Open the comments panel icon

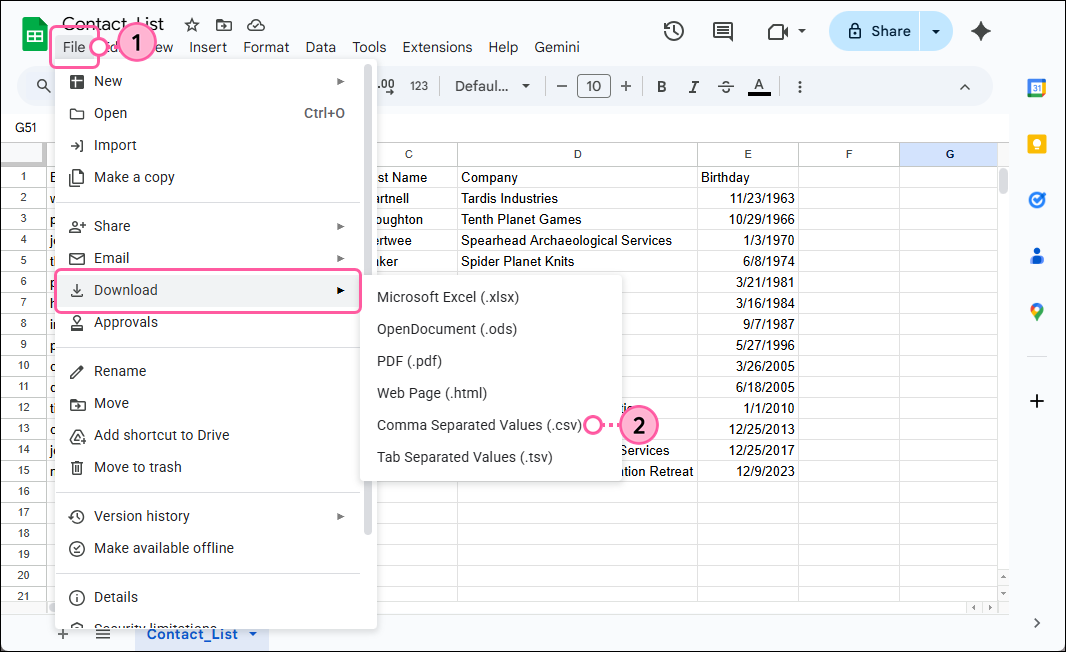722,31
